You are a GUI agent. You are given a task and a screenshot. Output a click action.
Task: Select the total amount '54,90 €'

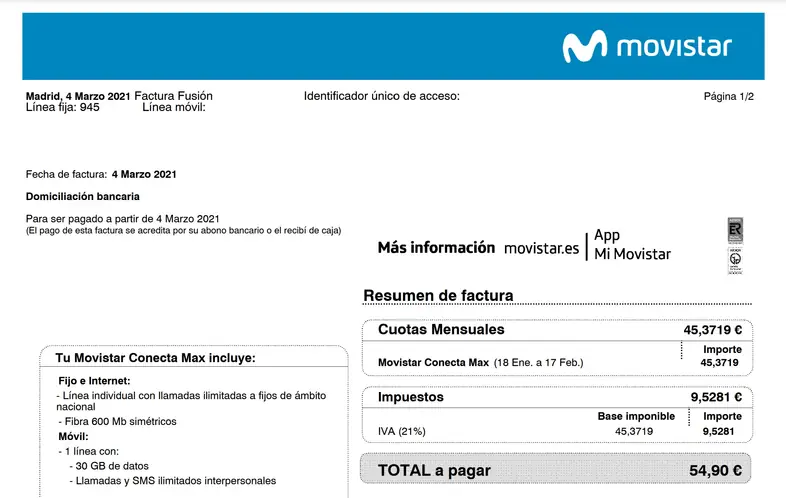tap(715, 470)
